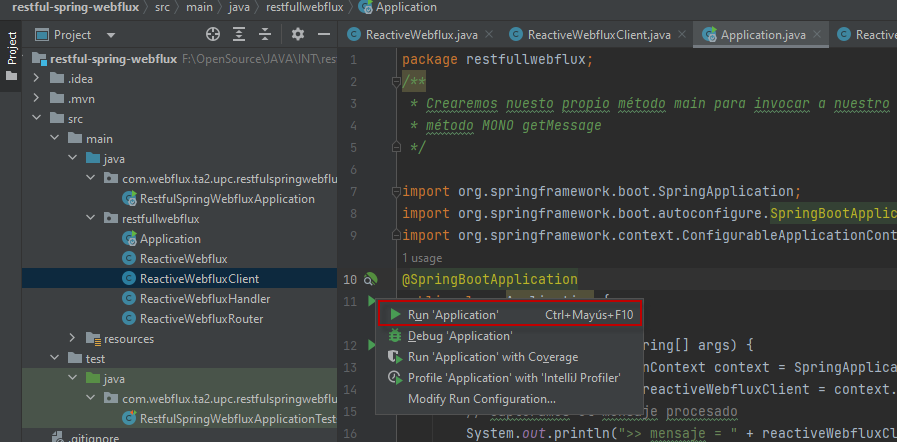Click ConfigurableApplicationContext import on line 9
The width and height of the screenshot is (897, 442).
tap(649, 235)
